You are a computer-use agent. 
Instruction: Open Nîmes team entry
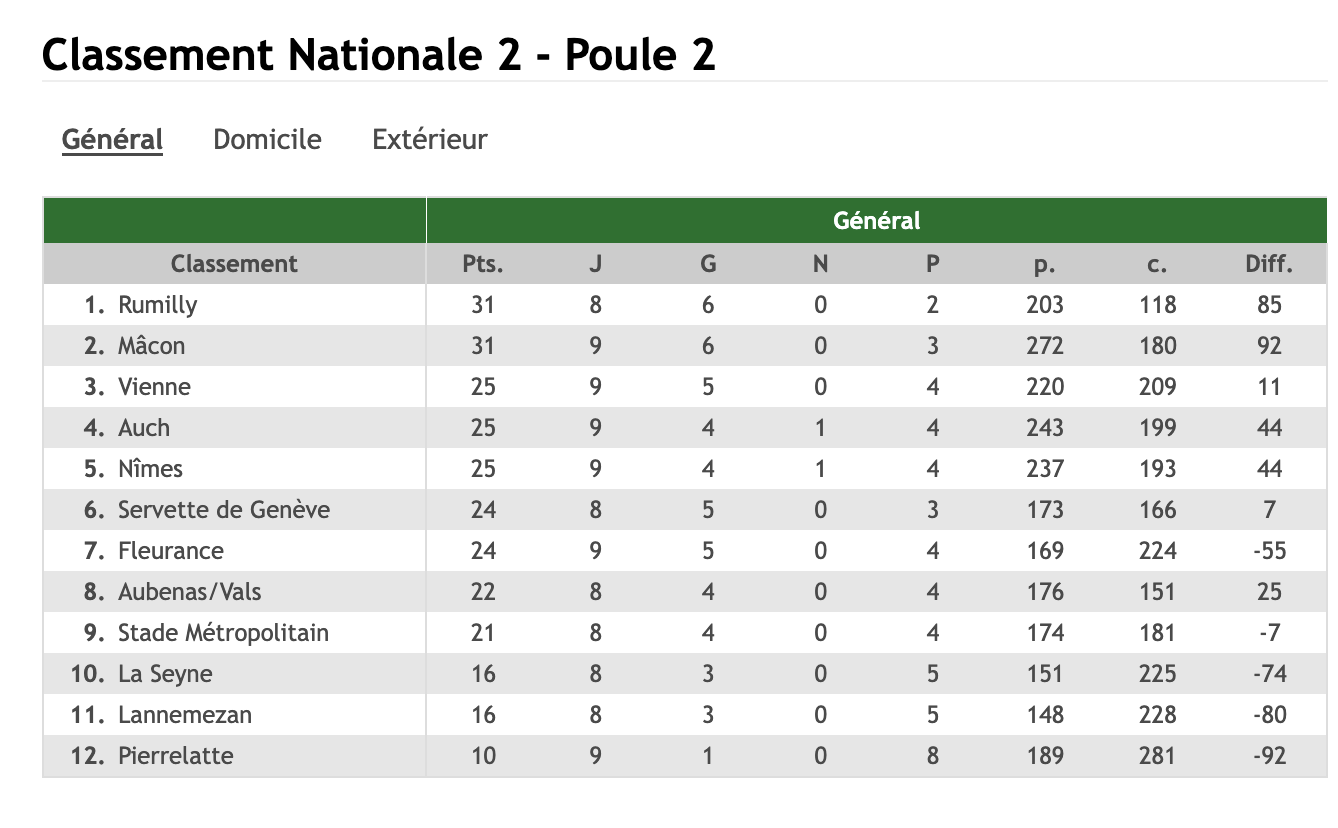(x=150, y=469)
